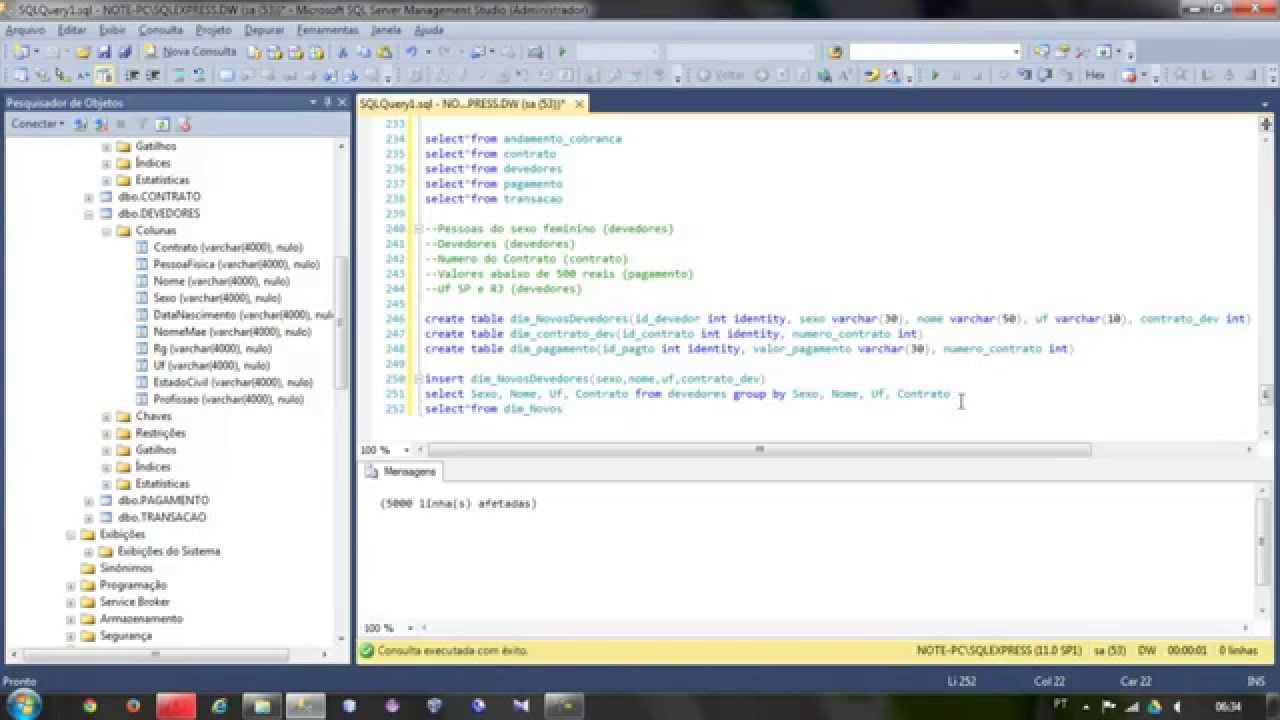Close the SQLQuery1.sql tab with its X
Image resolution: width=1280 pixels, height=720 pixels.
579,103
